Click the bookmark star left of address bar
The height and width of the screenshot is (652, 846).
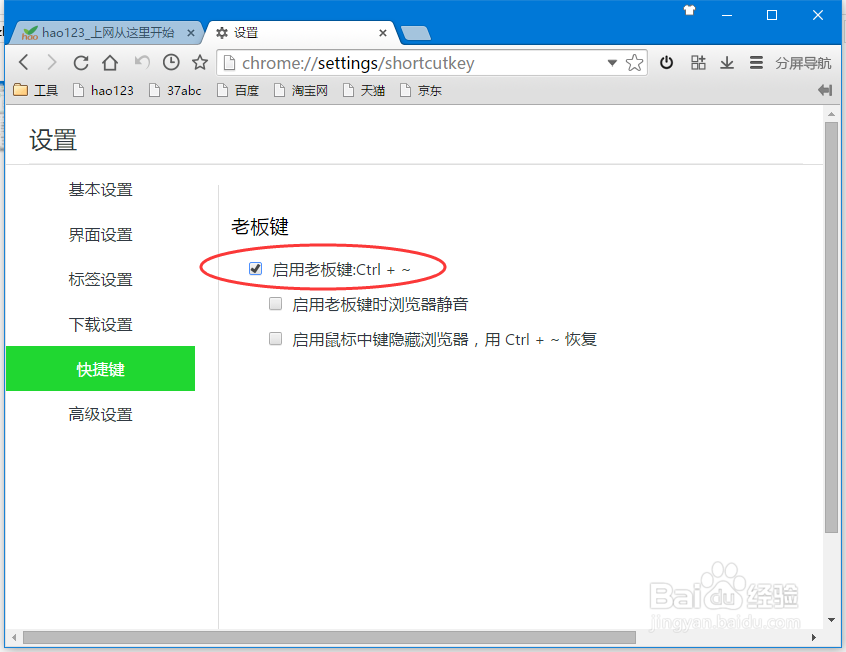200,63
